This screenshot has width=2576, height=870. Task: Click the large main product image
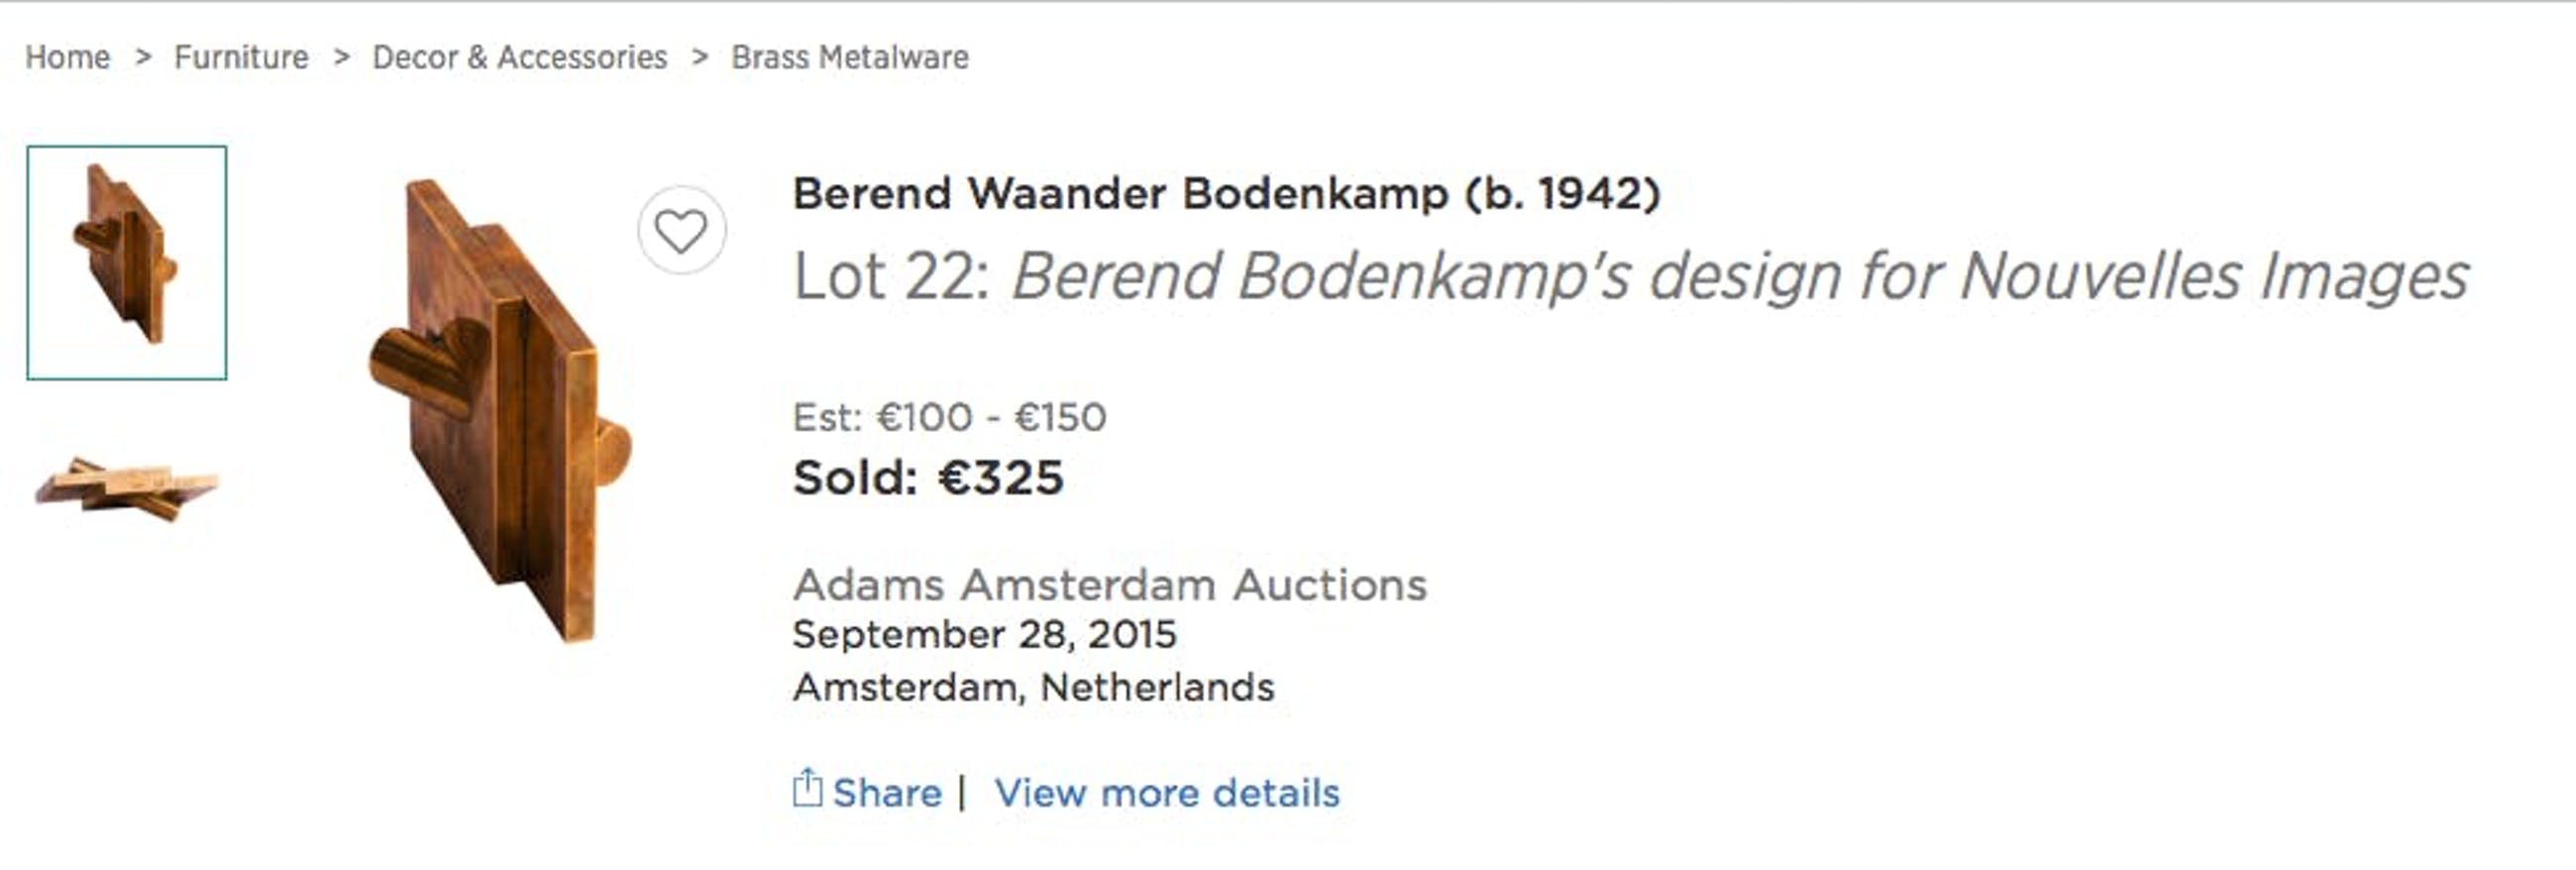[x=500, y=410]
